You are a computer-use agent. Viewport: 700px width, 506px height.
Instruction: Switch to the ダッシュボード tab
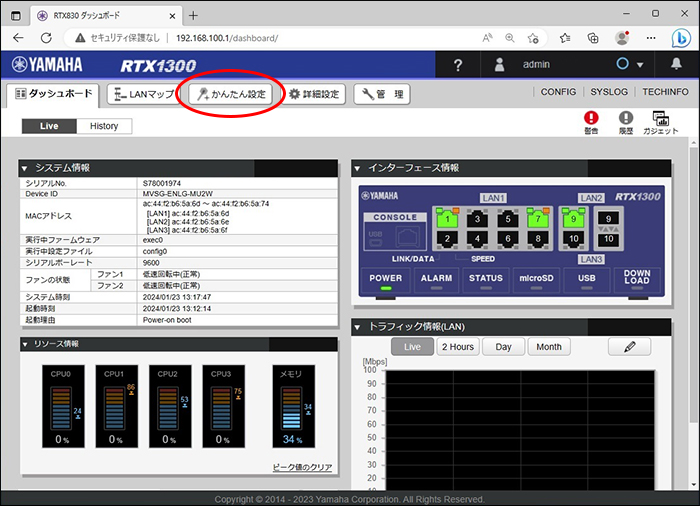pyautogui.click(x=53, y=94)
